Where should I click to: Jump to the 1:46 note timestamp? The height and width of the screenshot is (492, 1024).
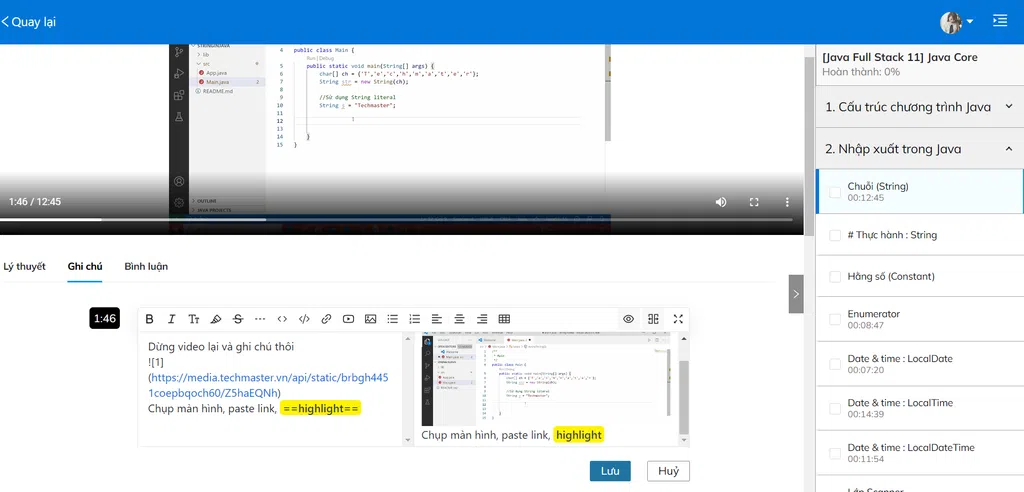(x=104, y=318)
